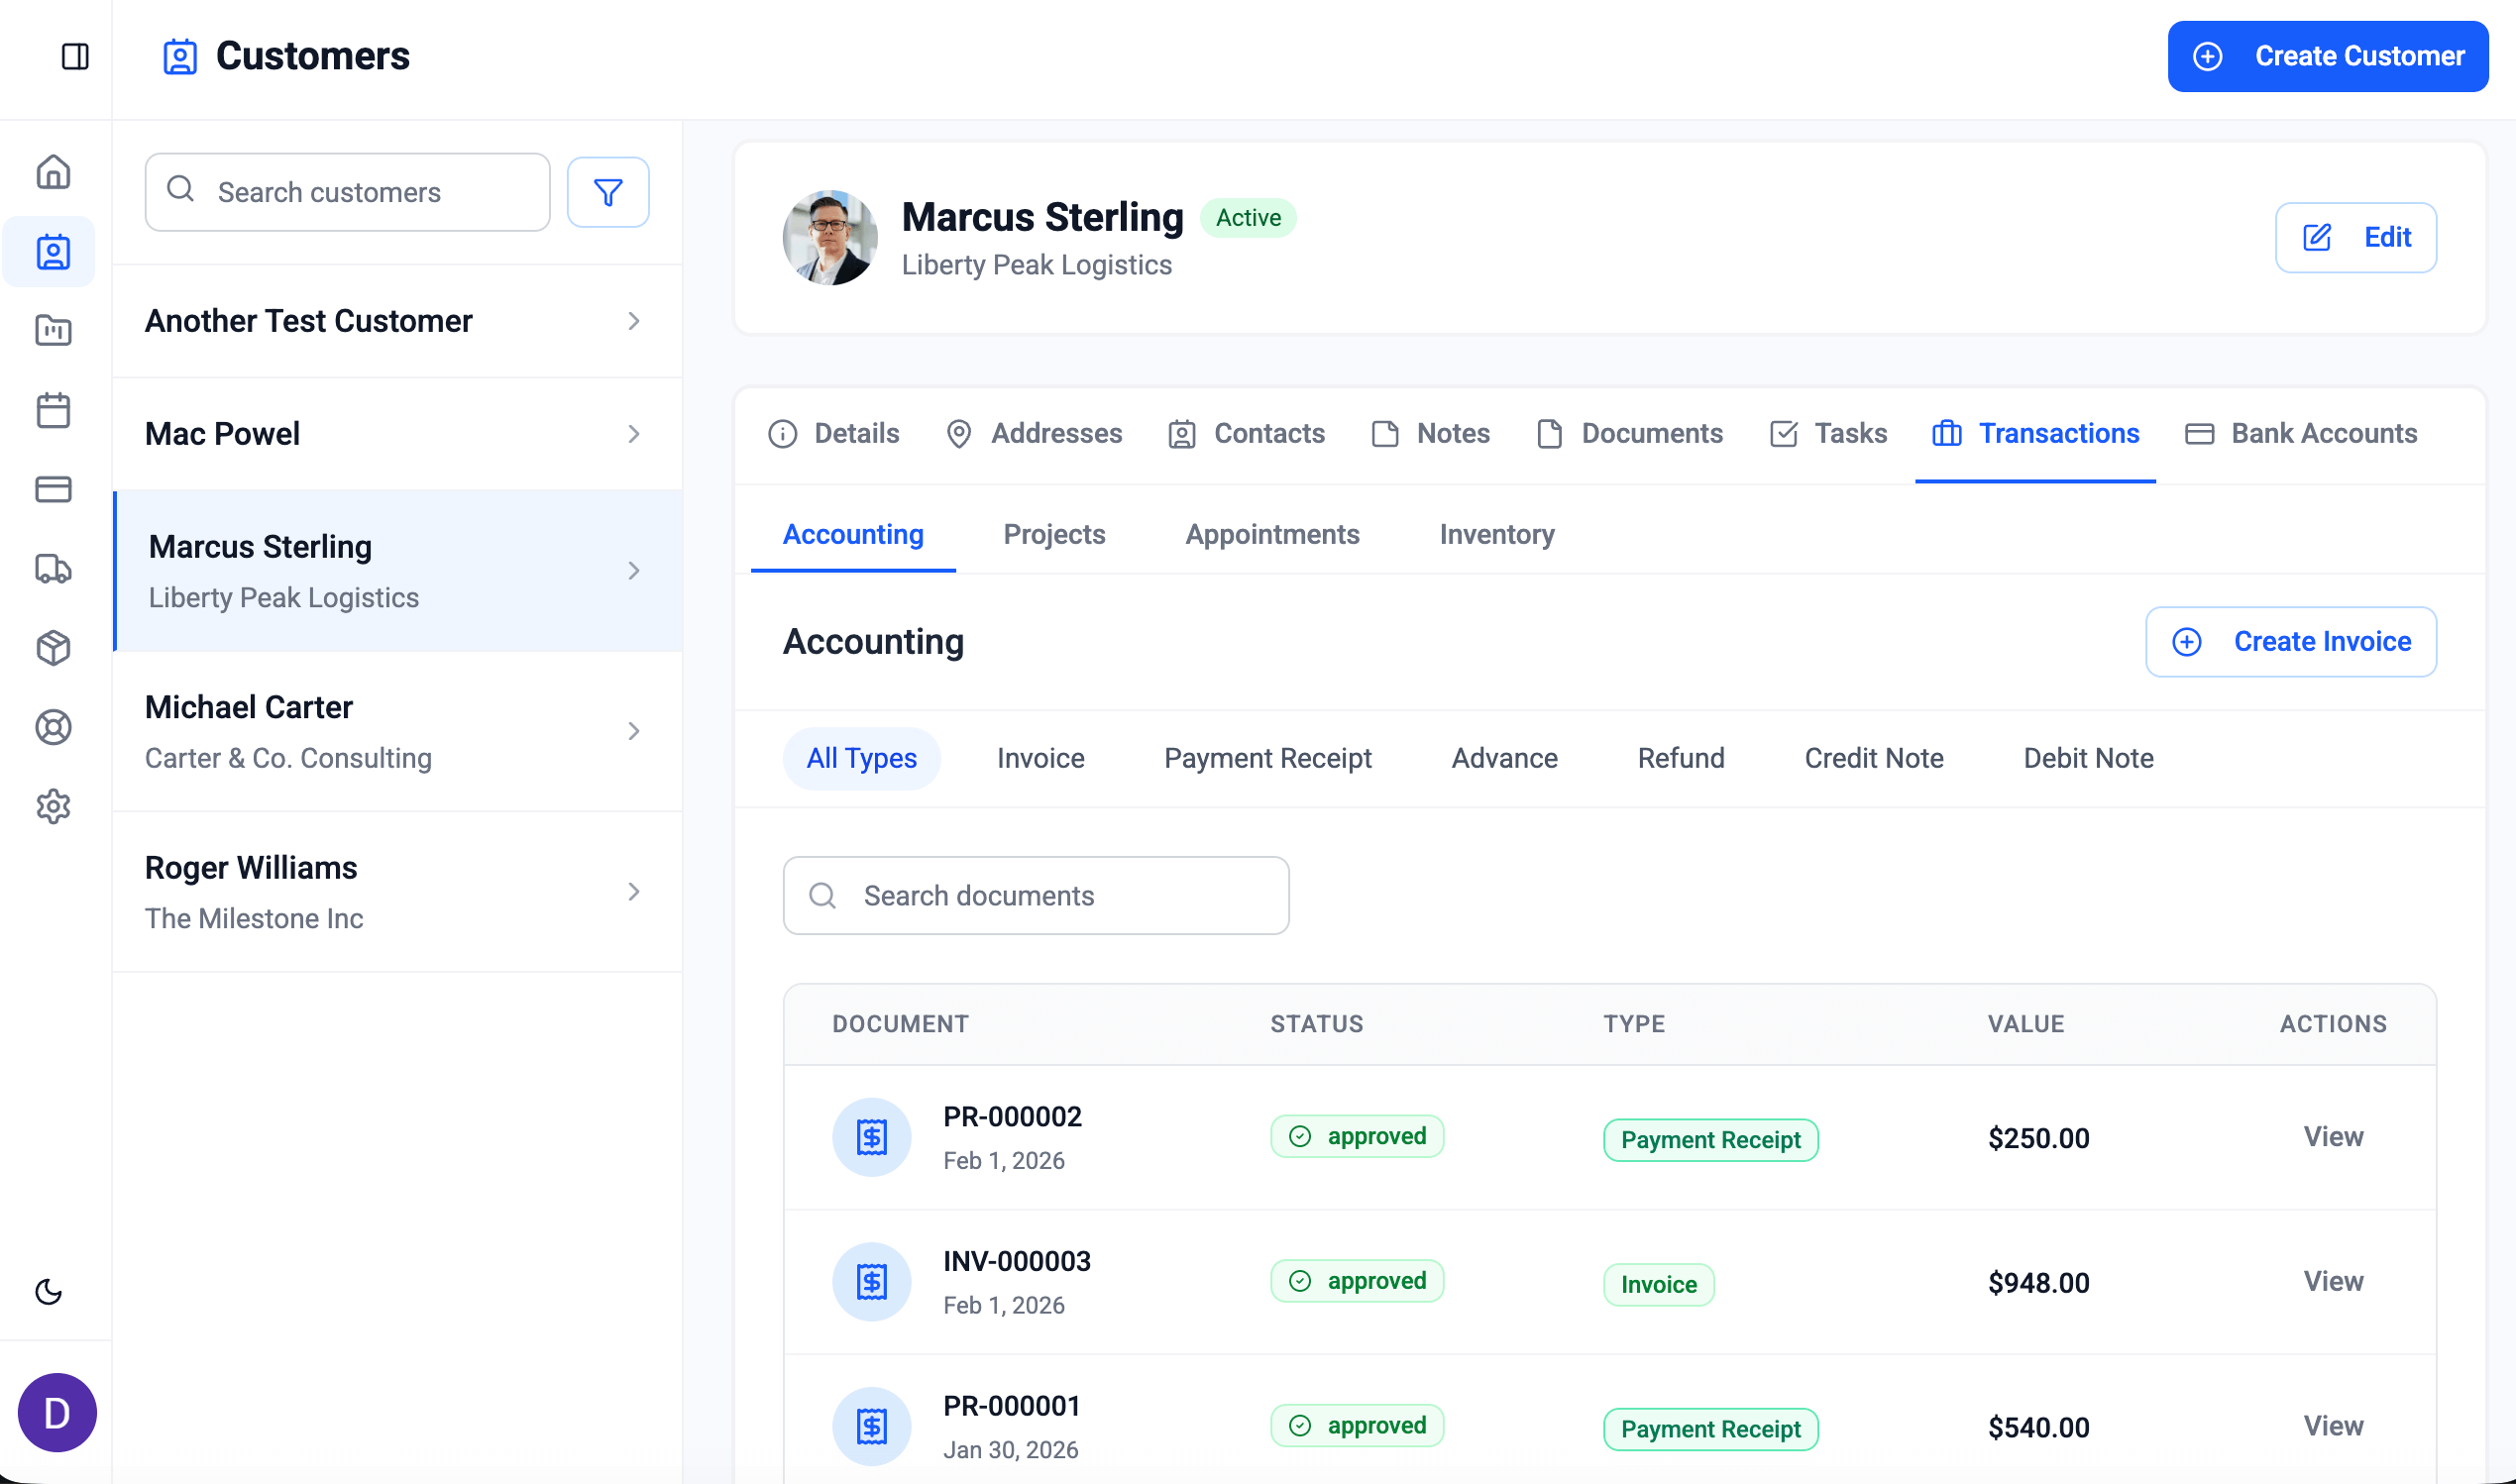2516x1484 pixels.
Task: Select the Payment Receipt type filter
Action: pos(1267,758)
